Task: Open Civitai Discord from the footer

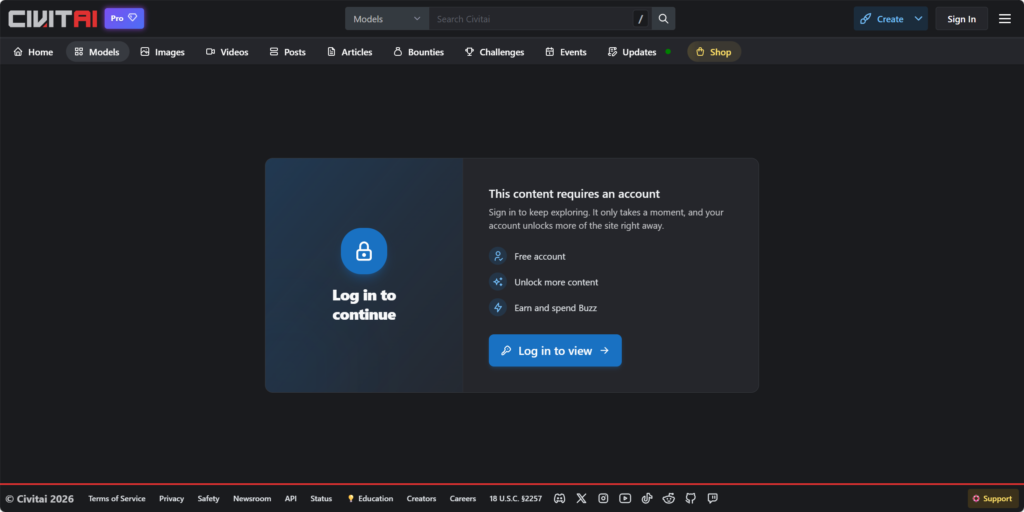Action: pos(560,498)
